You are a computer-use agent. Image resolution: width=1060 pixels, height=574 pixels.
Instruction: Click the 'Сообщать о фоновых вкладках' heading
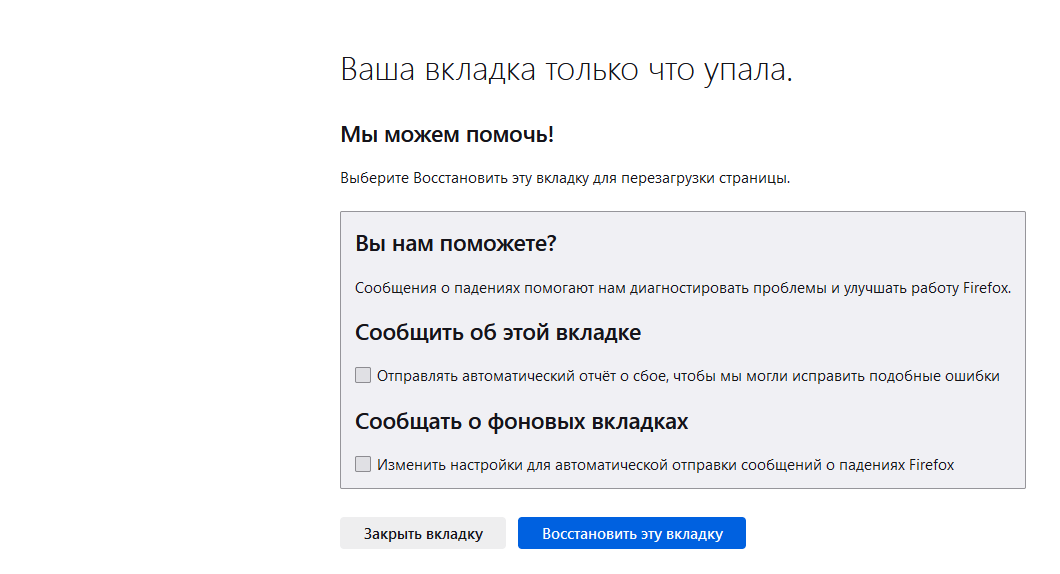click(x=521, y=421)
